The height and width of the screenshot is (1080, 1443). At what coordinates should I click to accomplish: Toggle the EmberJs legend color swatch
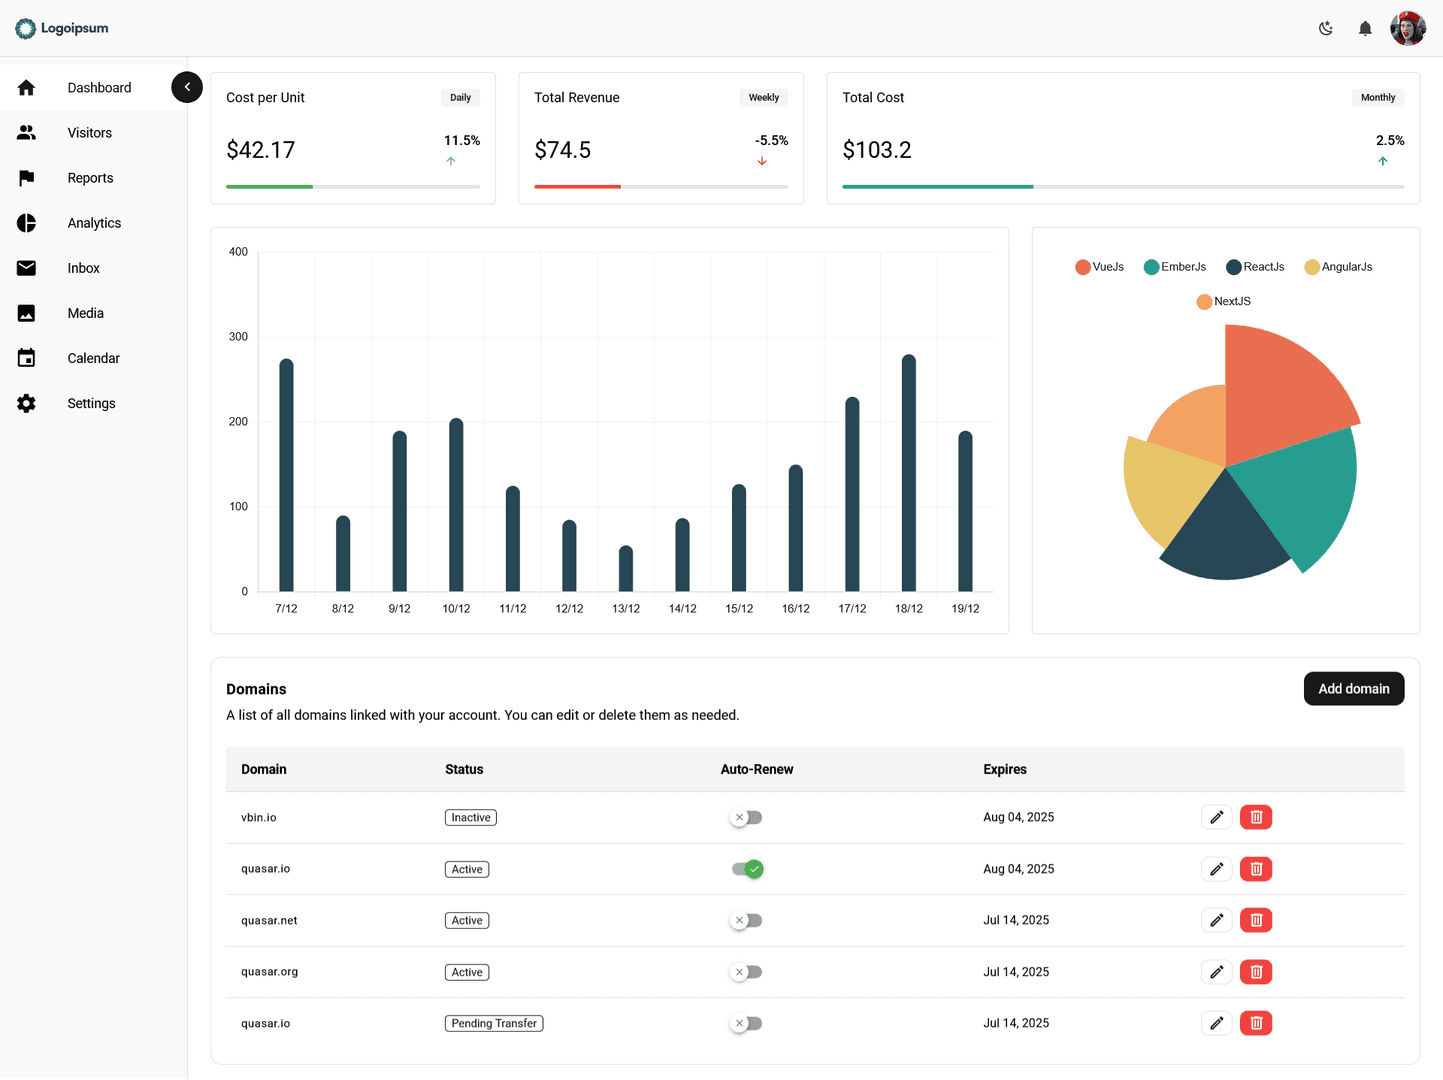click(x=1151, y=267)
